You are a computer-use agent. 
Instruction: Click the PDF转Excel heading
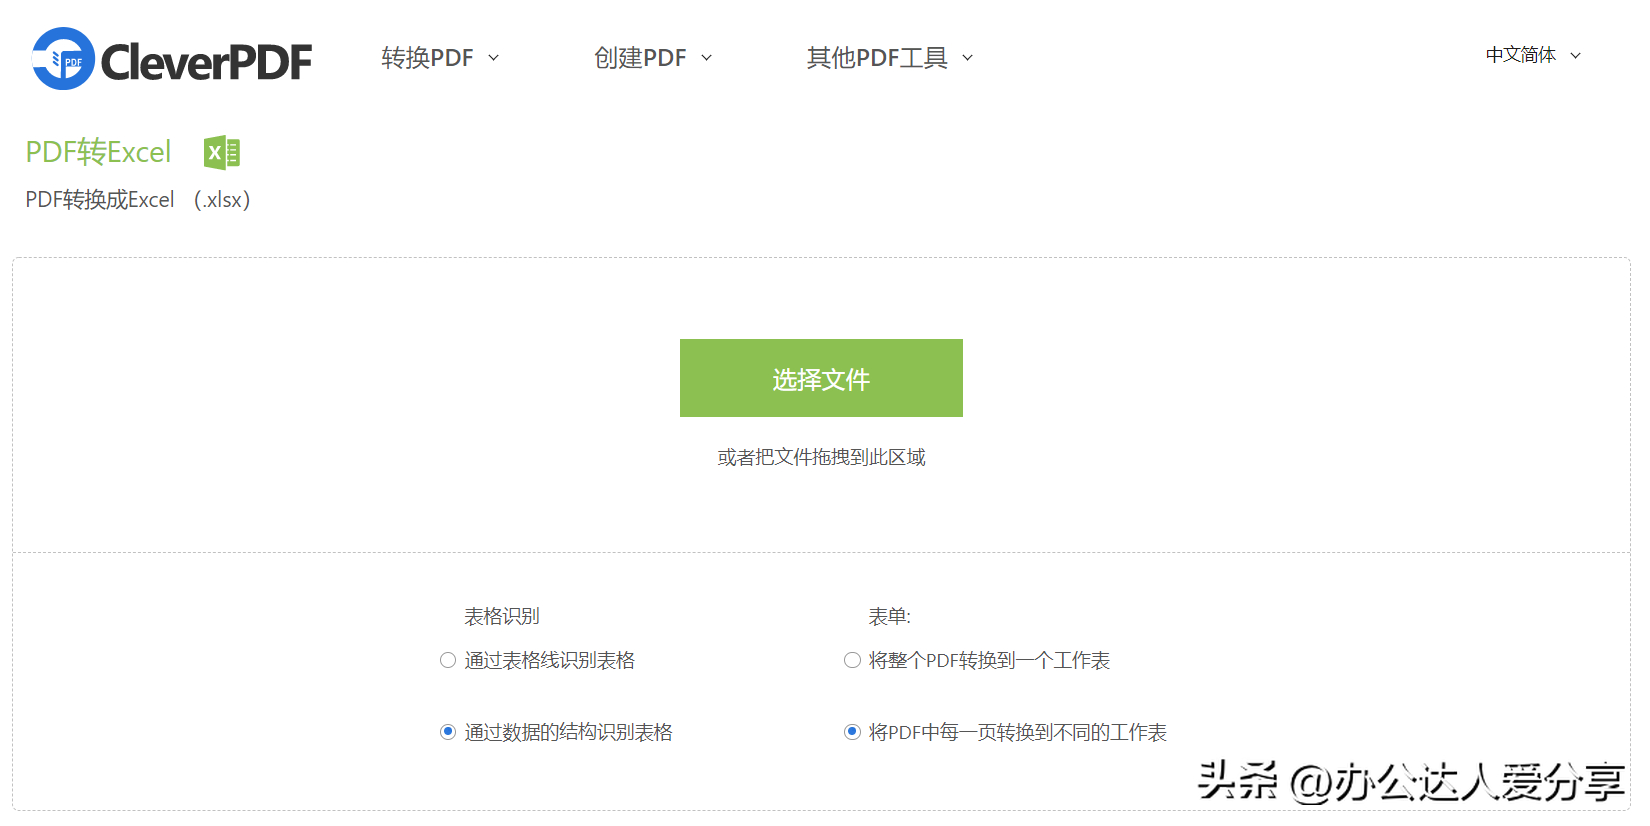pyautogui.click(x=98, y=152)
